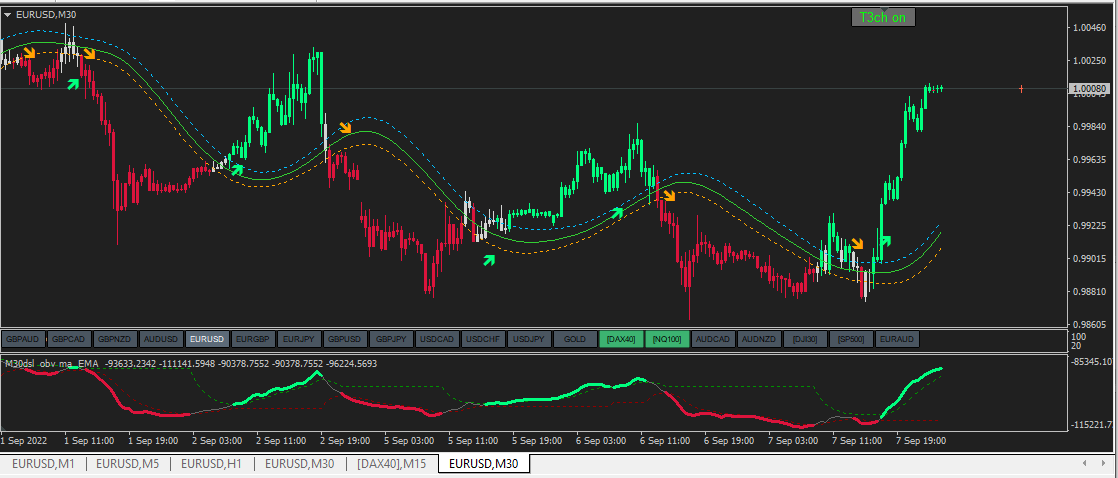Switch chart to GBPCAD symbol button
The image size is (1118, 478).
point(69,339)
